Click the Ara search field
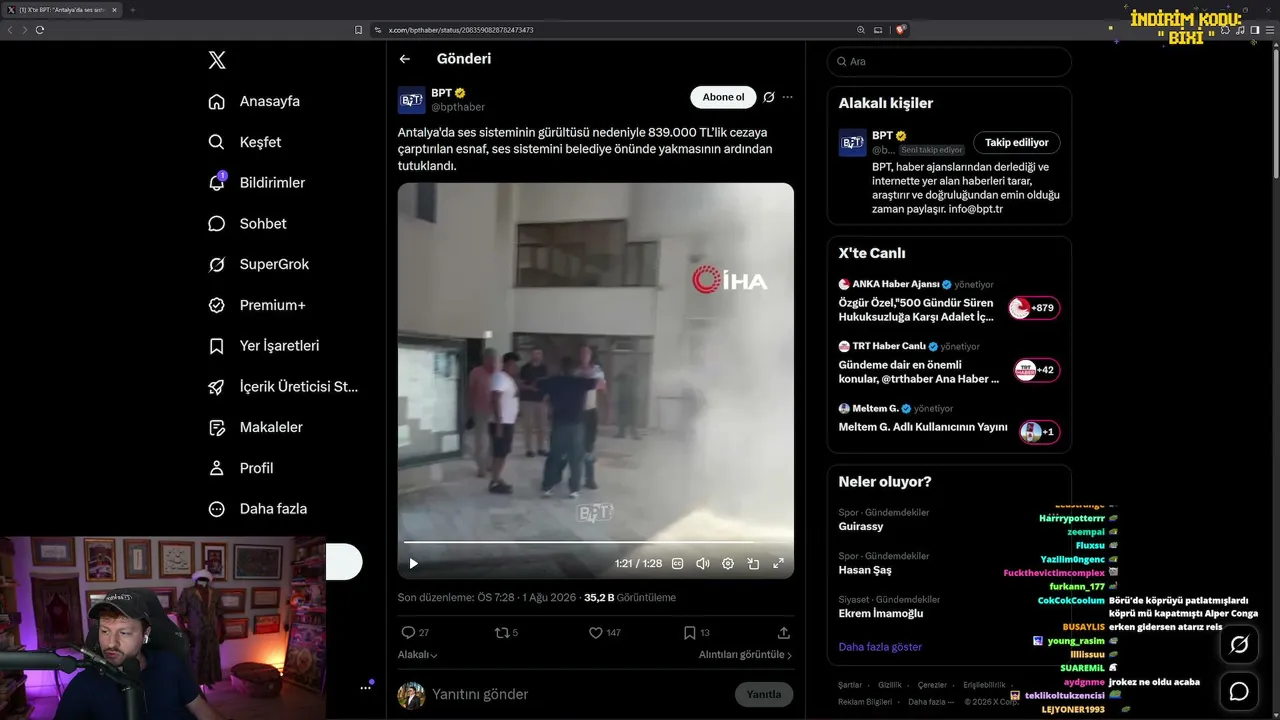 pos(949,62)
